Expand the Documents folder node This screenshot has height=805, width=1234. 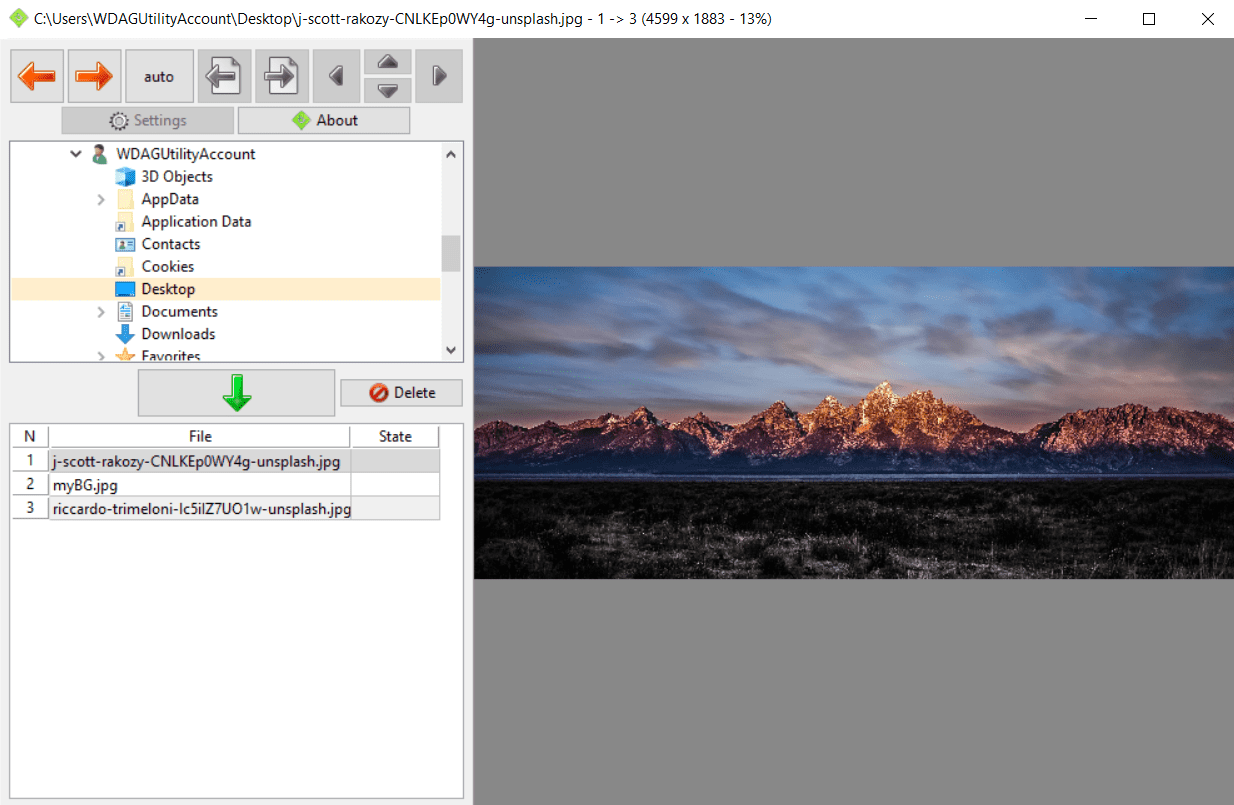pyautogui.click(x=101, y=312)
